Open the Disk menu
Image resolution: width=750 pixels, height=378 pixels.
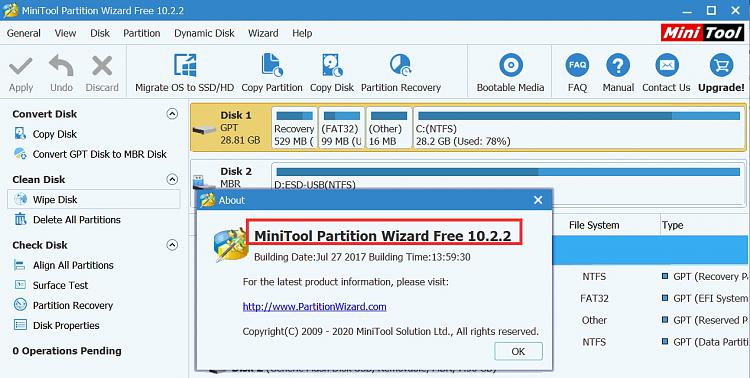point(100,33)
